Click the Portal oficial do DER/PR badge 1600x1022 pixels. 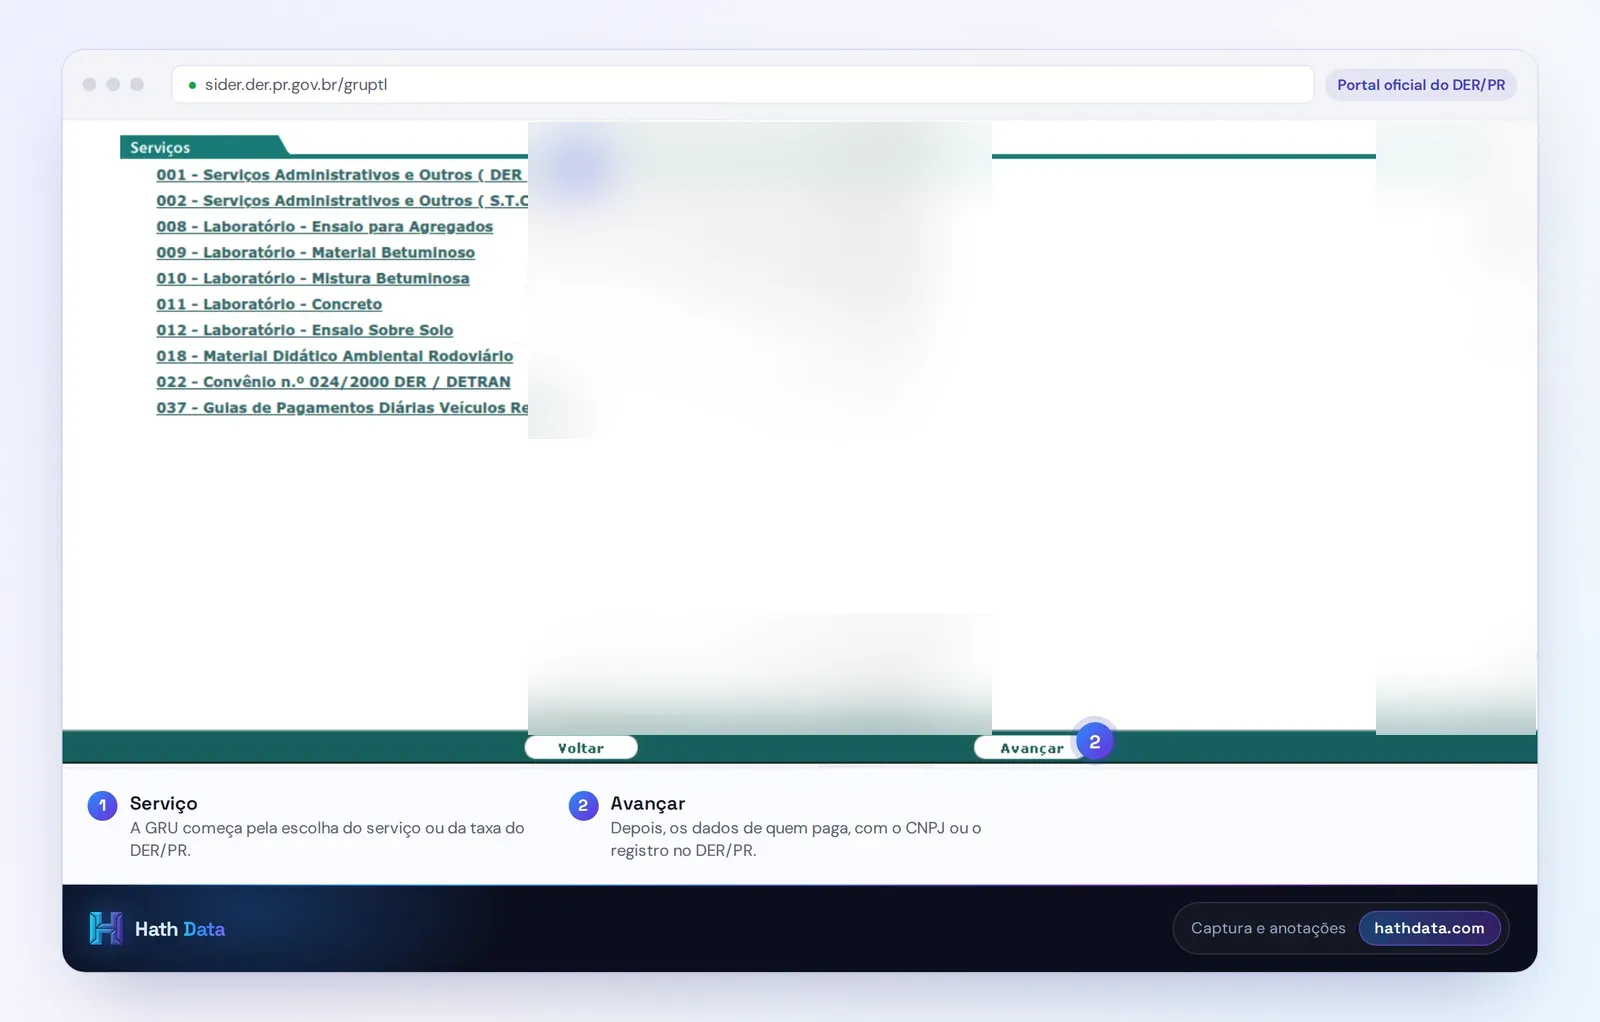[x=1421, y=85]
